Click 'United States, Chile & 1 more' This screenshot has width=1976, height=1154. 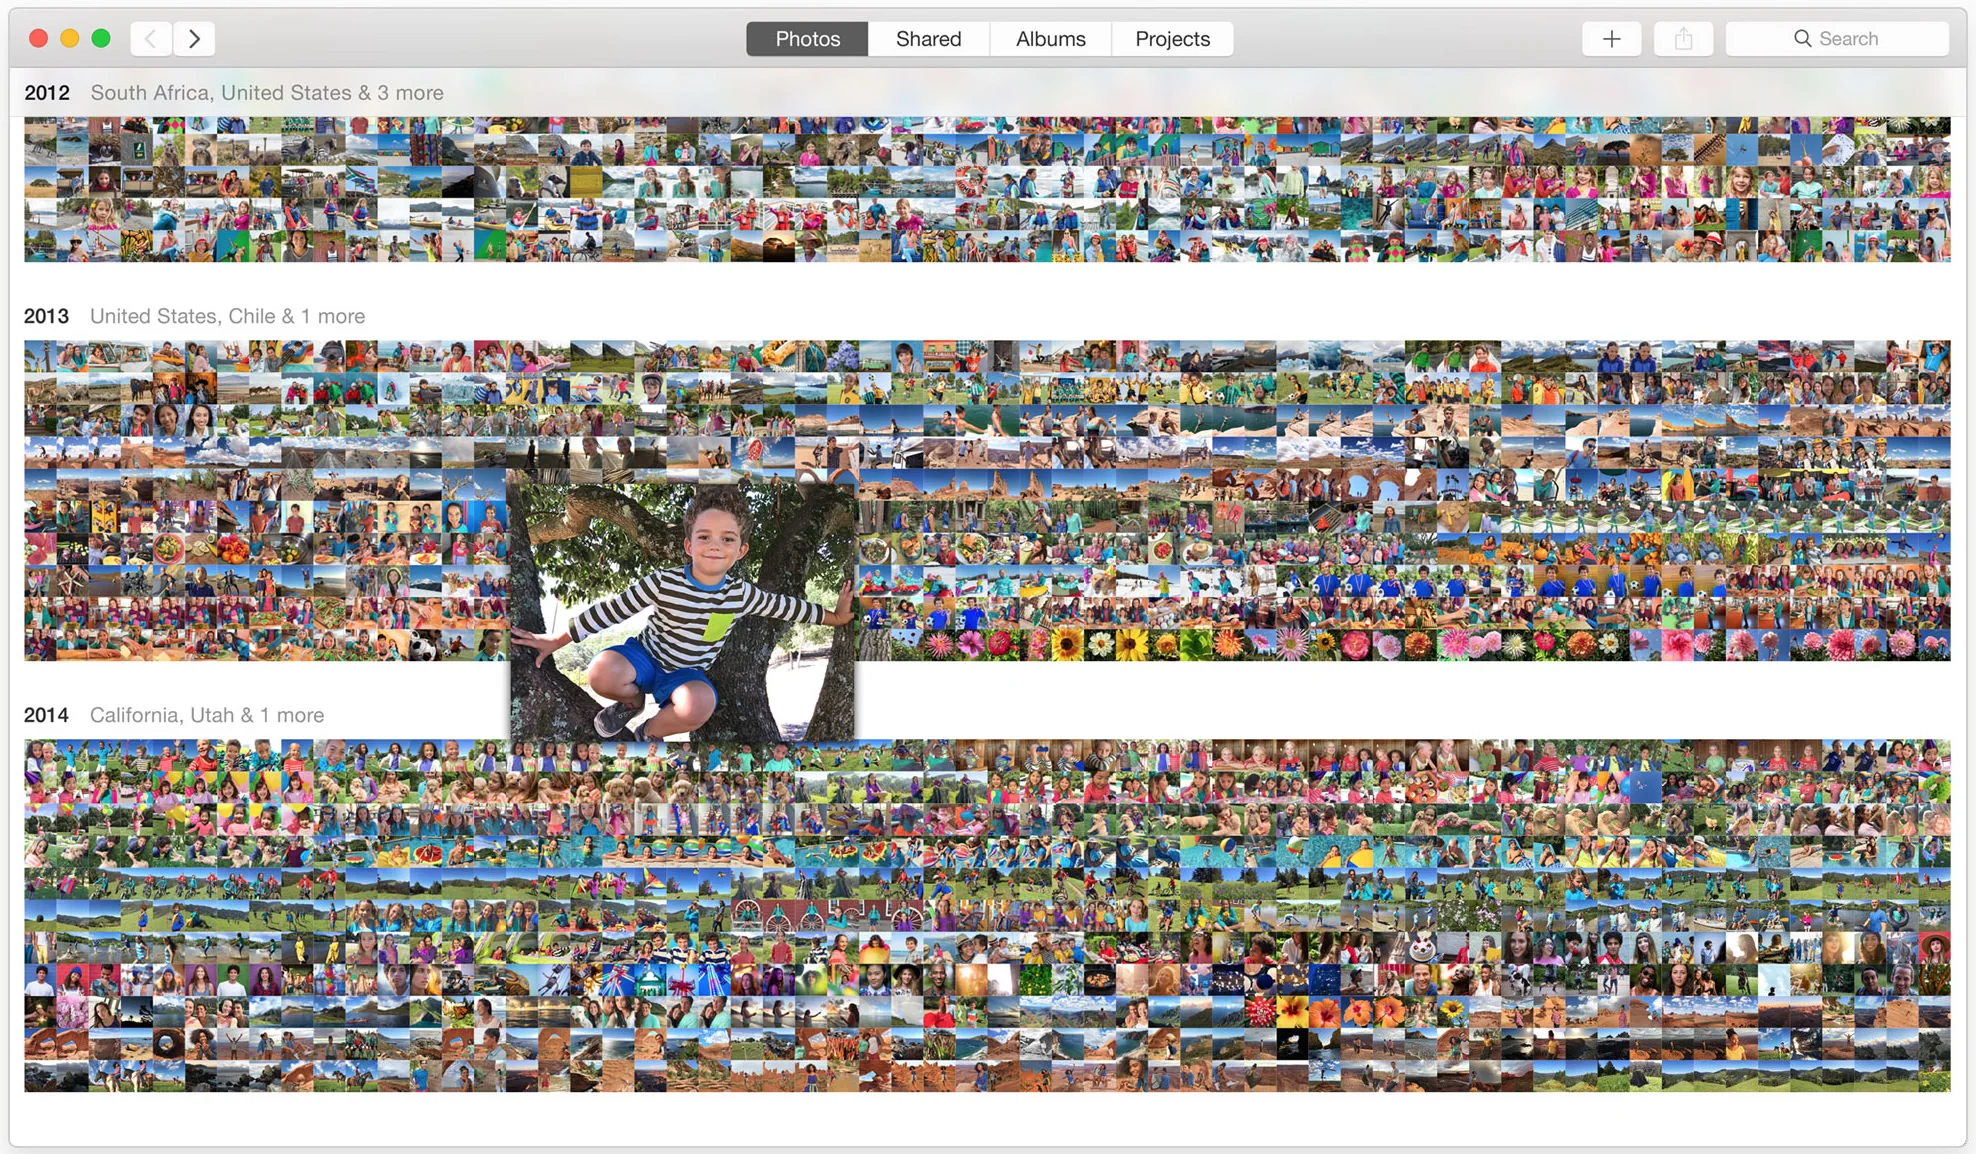[x=227, y=317]
